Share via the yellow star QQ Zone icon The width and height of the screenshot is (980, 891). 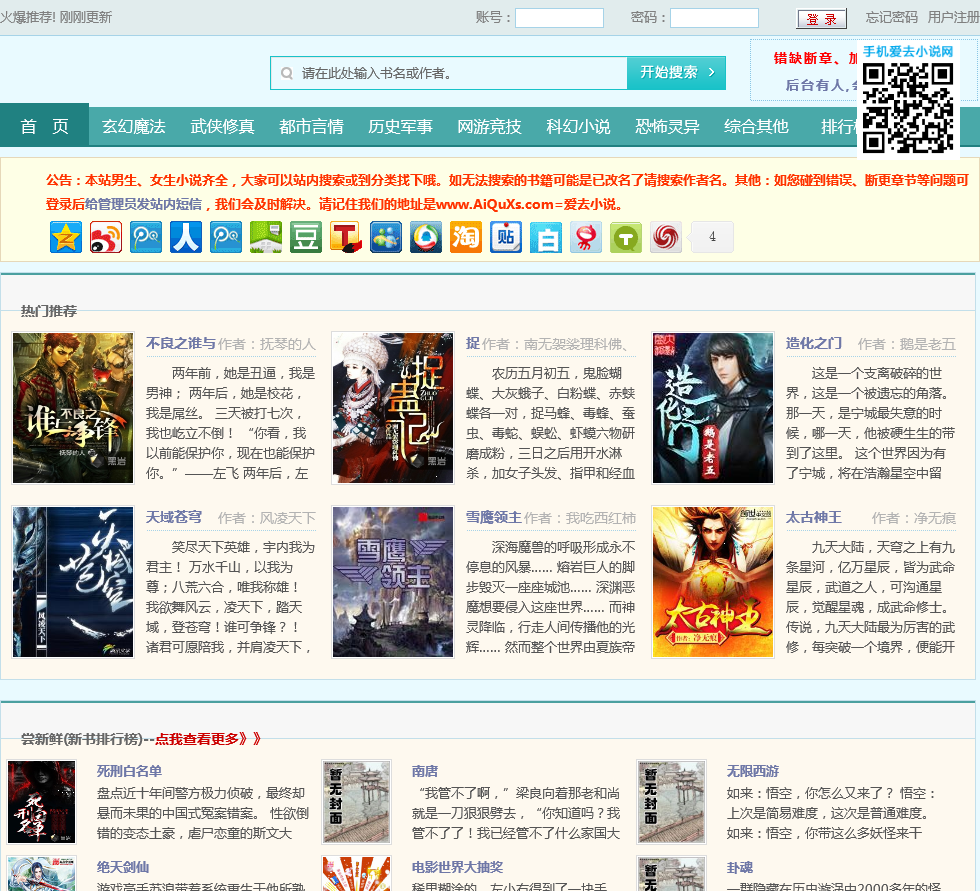click(66, 237)
